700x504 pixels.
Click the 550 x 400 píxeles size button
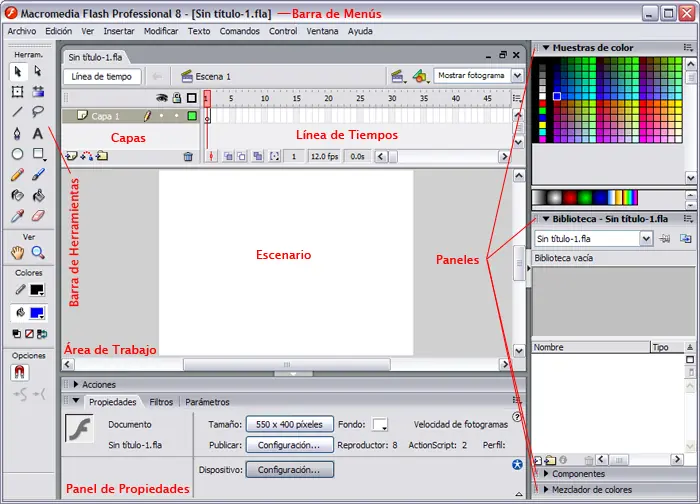pos(288,424)
